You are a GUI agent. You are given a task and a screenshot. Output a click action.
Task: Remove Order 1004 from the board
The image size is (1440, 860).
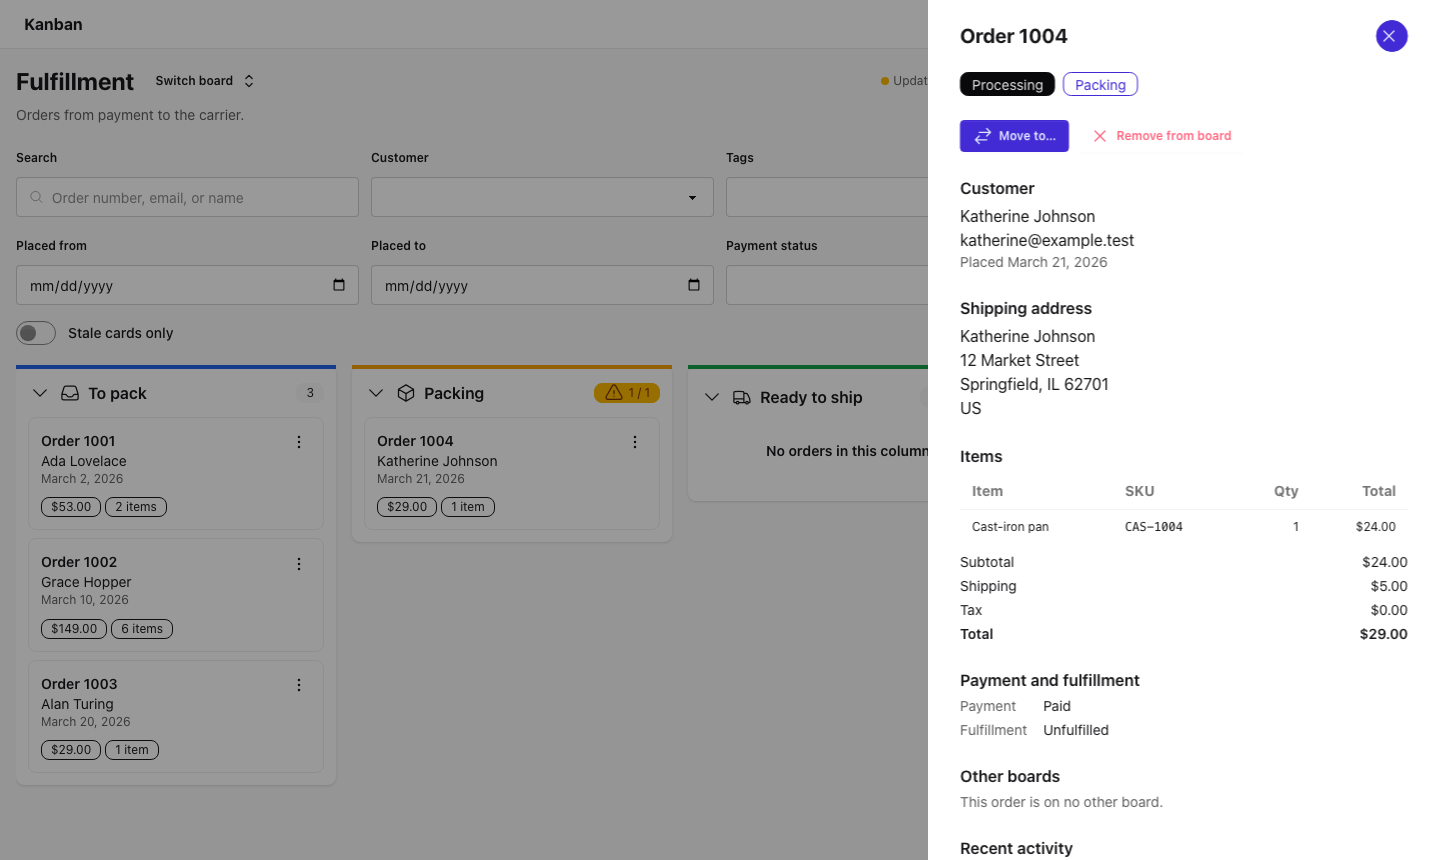click(1162, 136)
